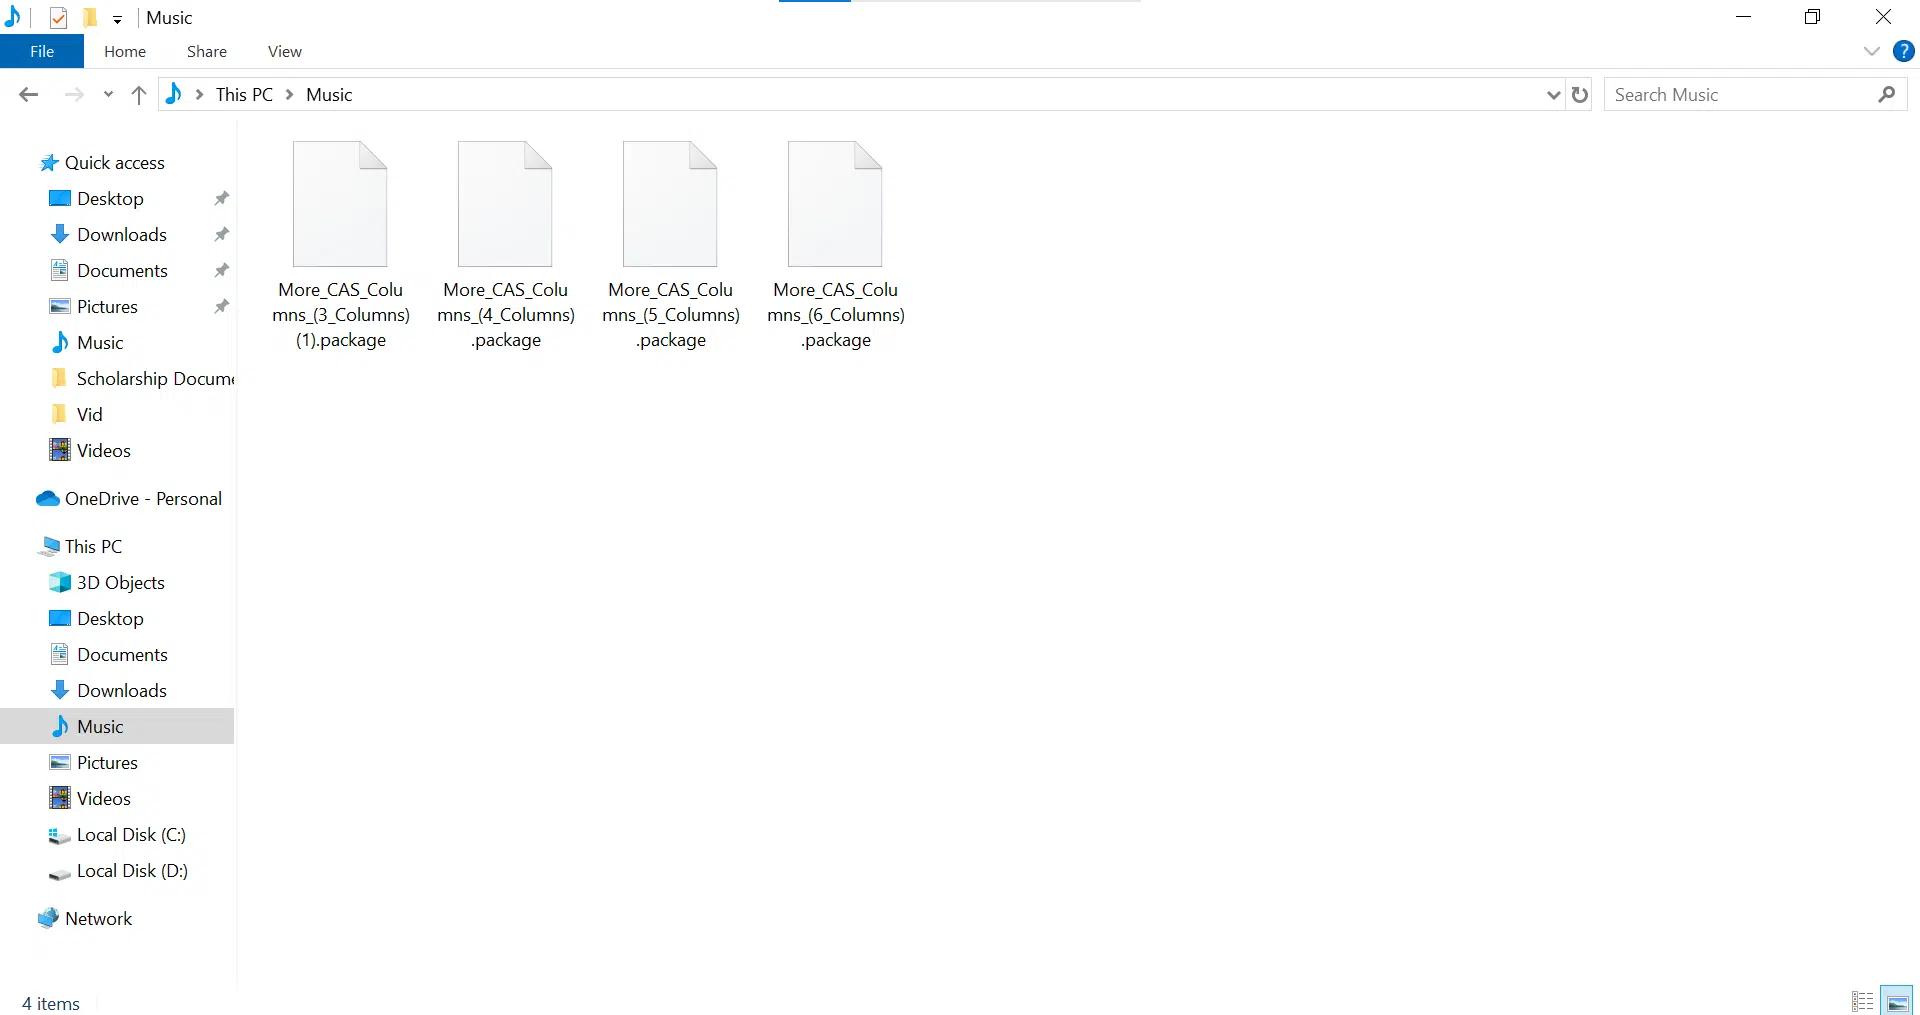Click the Search Music input field
1920x1015 pixels.
[1740, 95]
